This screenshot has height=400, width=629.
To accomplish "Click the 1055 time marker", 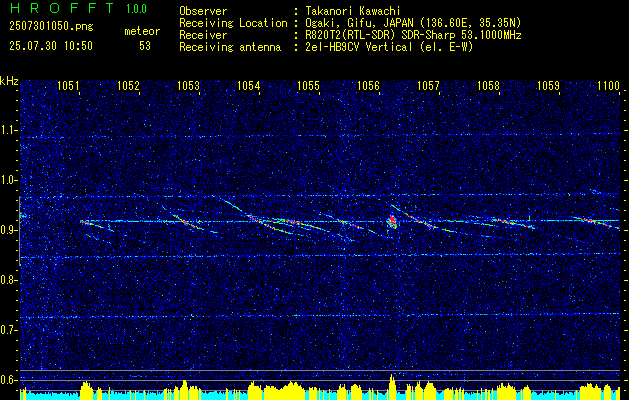I will (x=308, y=85).
